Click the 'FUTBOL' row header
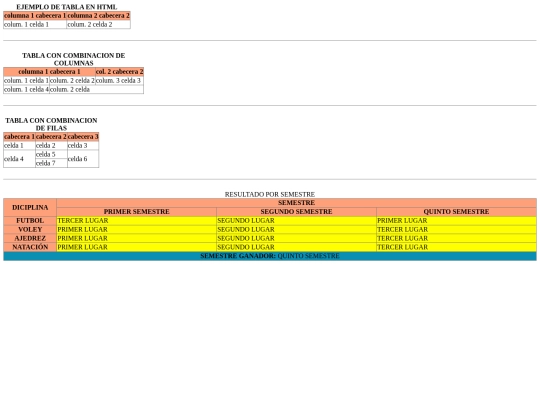The height and width of the screenshot is (405, 540). tap(30, 221)
